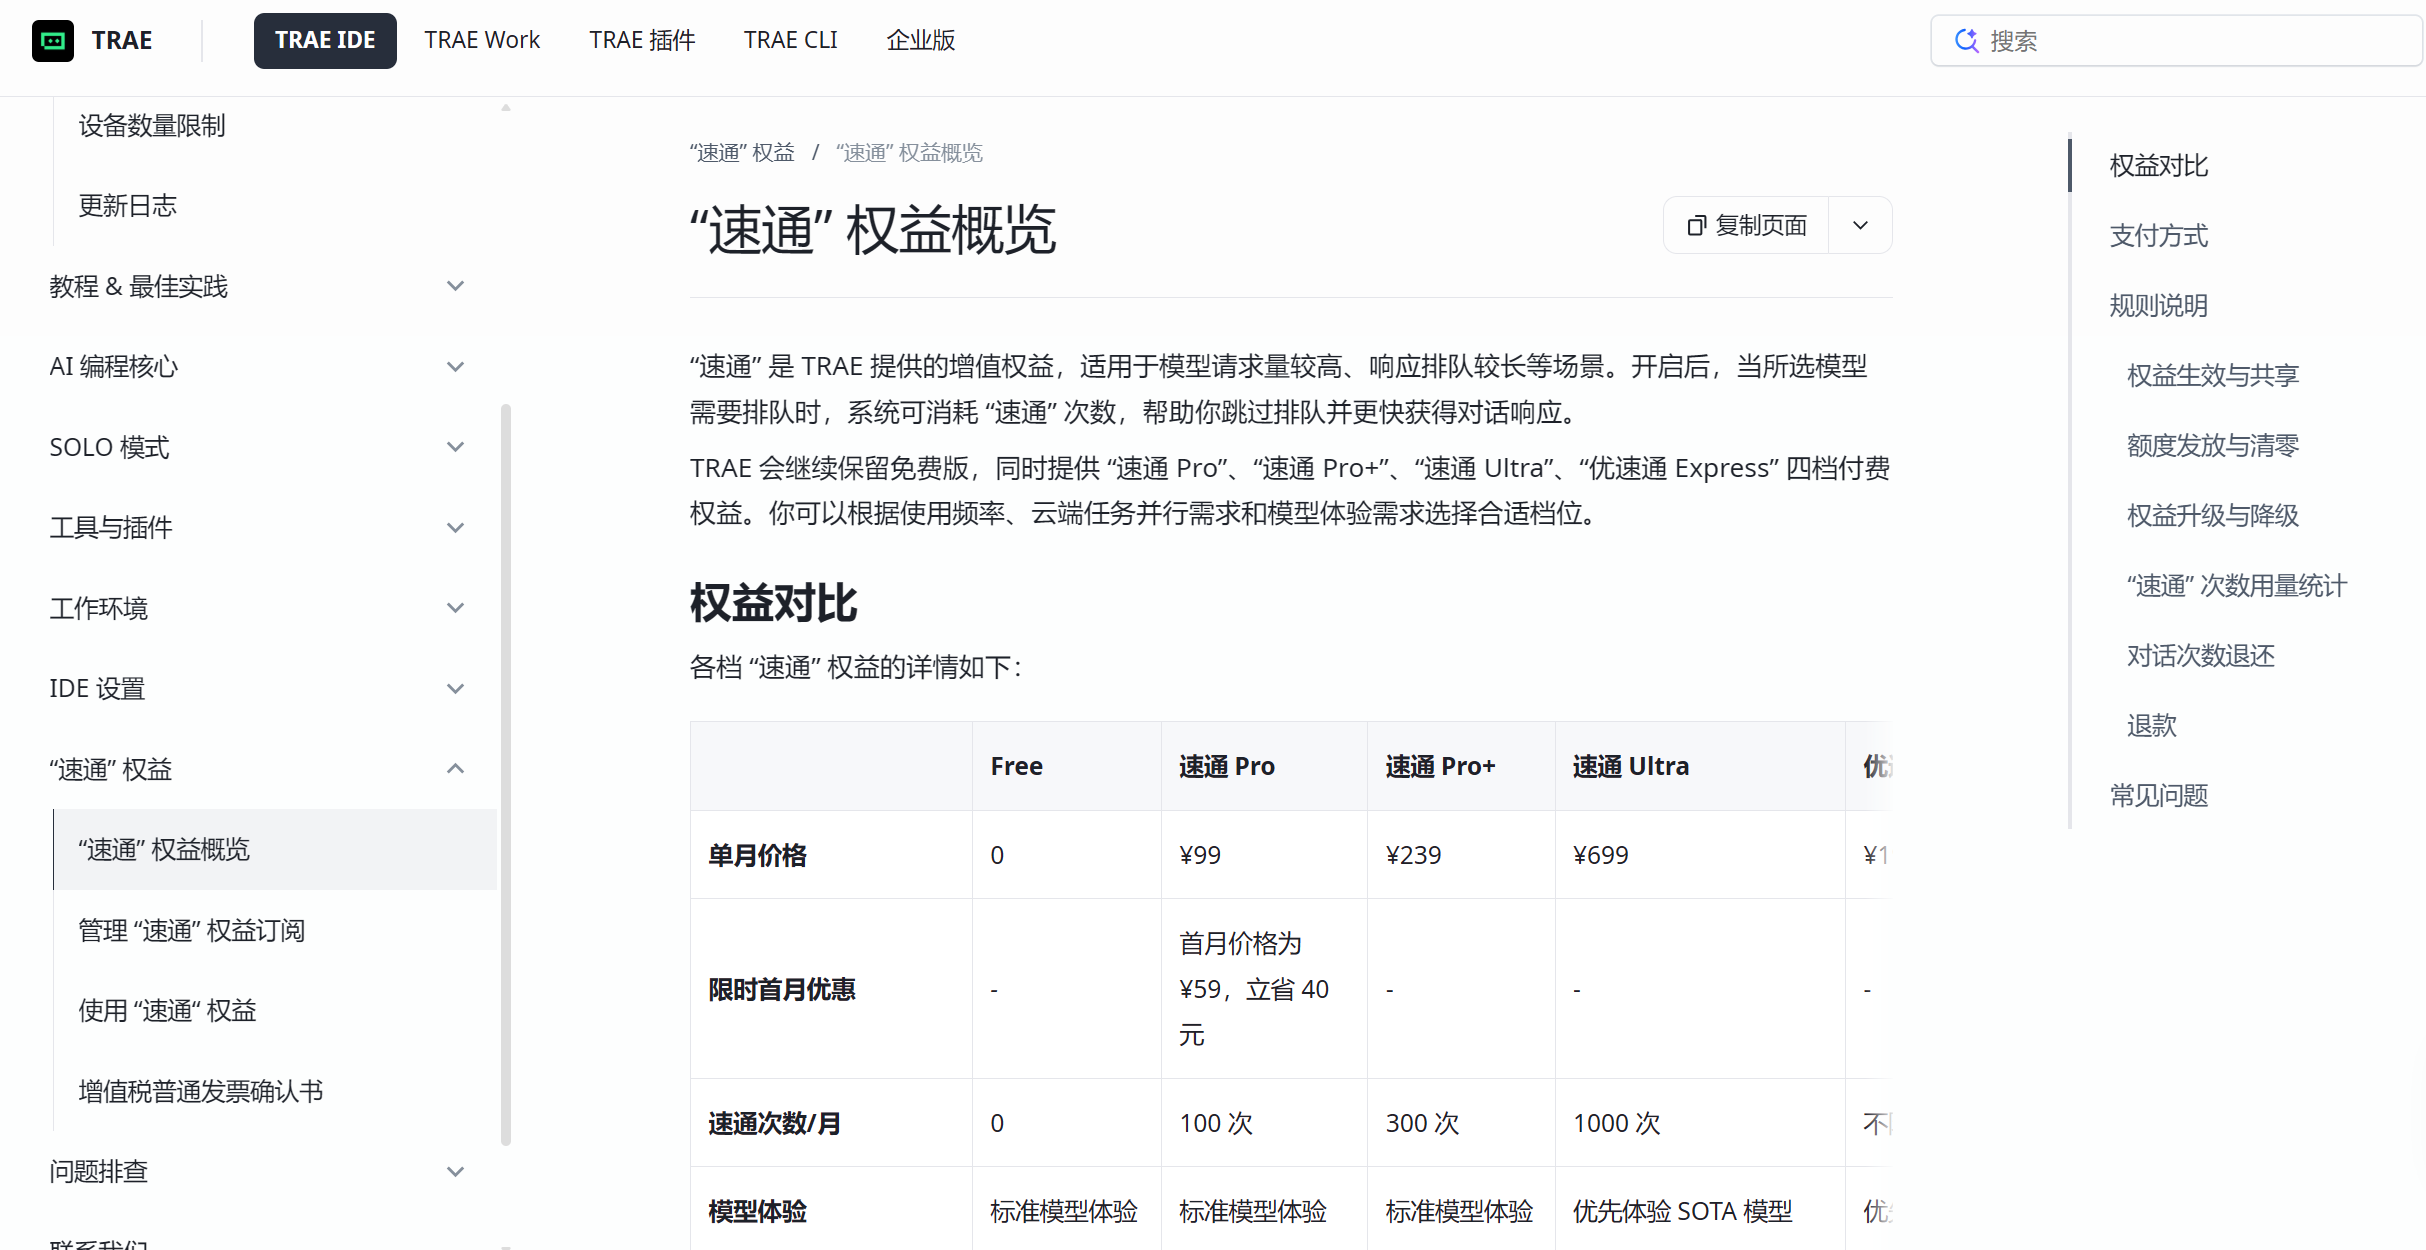The width and height of the screenshot is (2426, 1250).
Task: Click the “速通” 权益概览 page title
Action: tap(873, 231)
